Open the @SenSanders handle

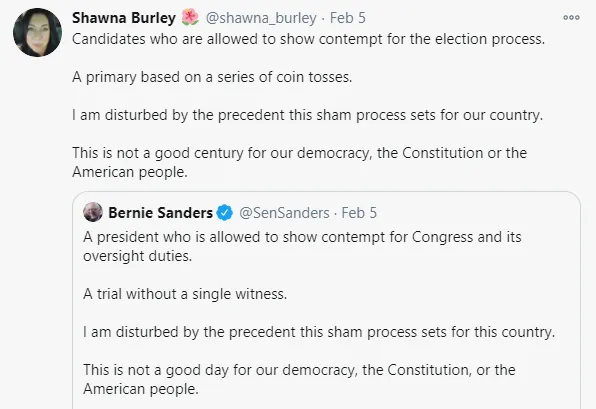pos(284,213)
